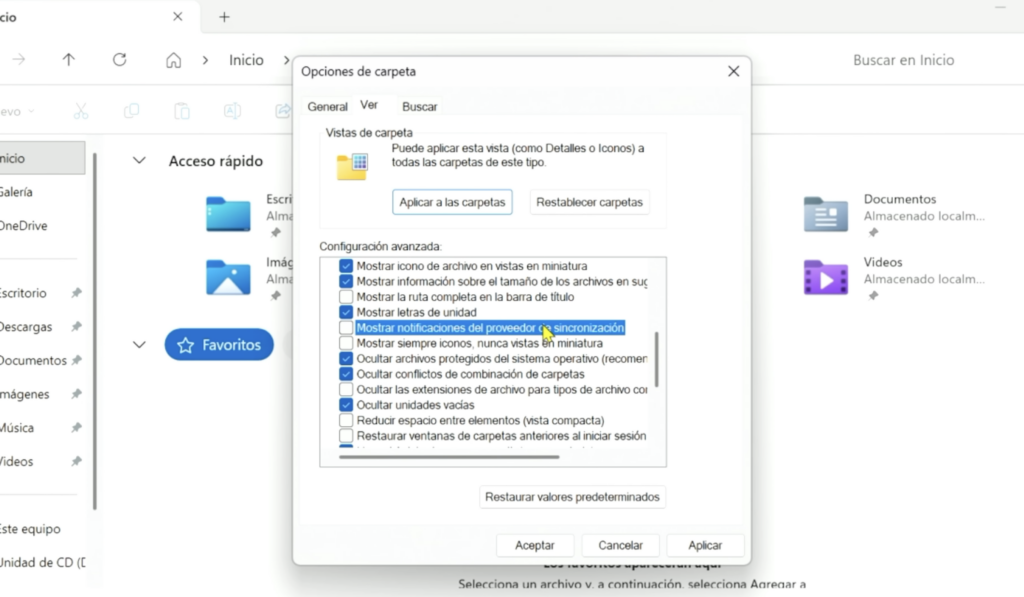This screenshot has height=597, width=1024.
Task: Click the vertical scrollbar in Configuración avanzada list
Action: pyautogui.click(x=656, y=359)
